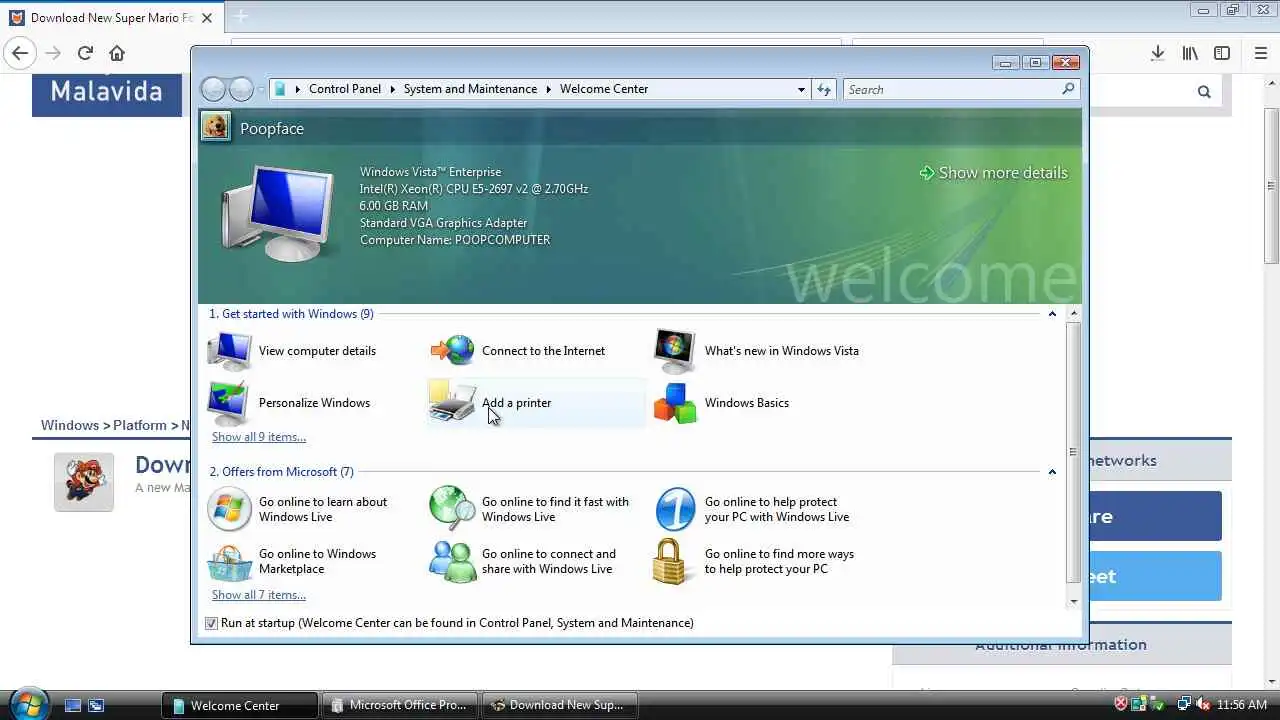This screenshot has height=720, width=1280.
Task: Click the Malavida logo
Action: (x=106, y=92)
